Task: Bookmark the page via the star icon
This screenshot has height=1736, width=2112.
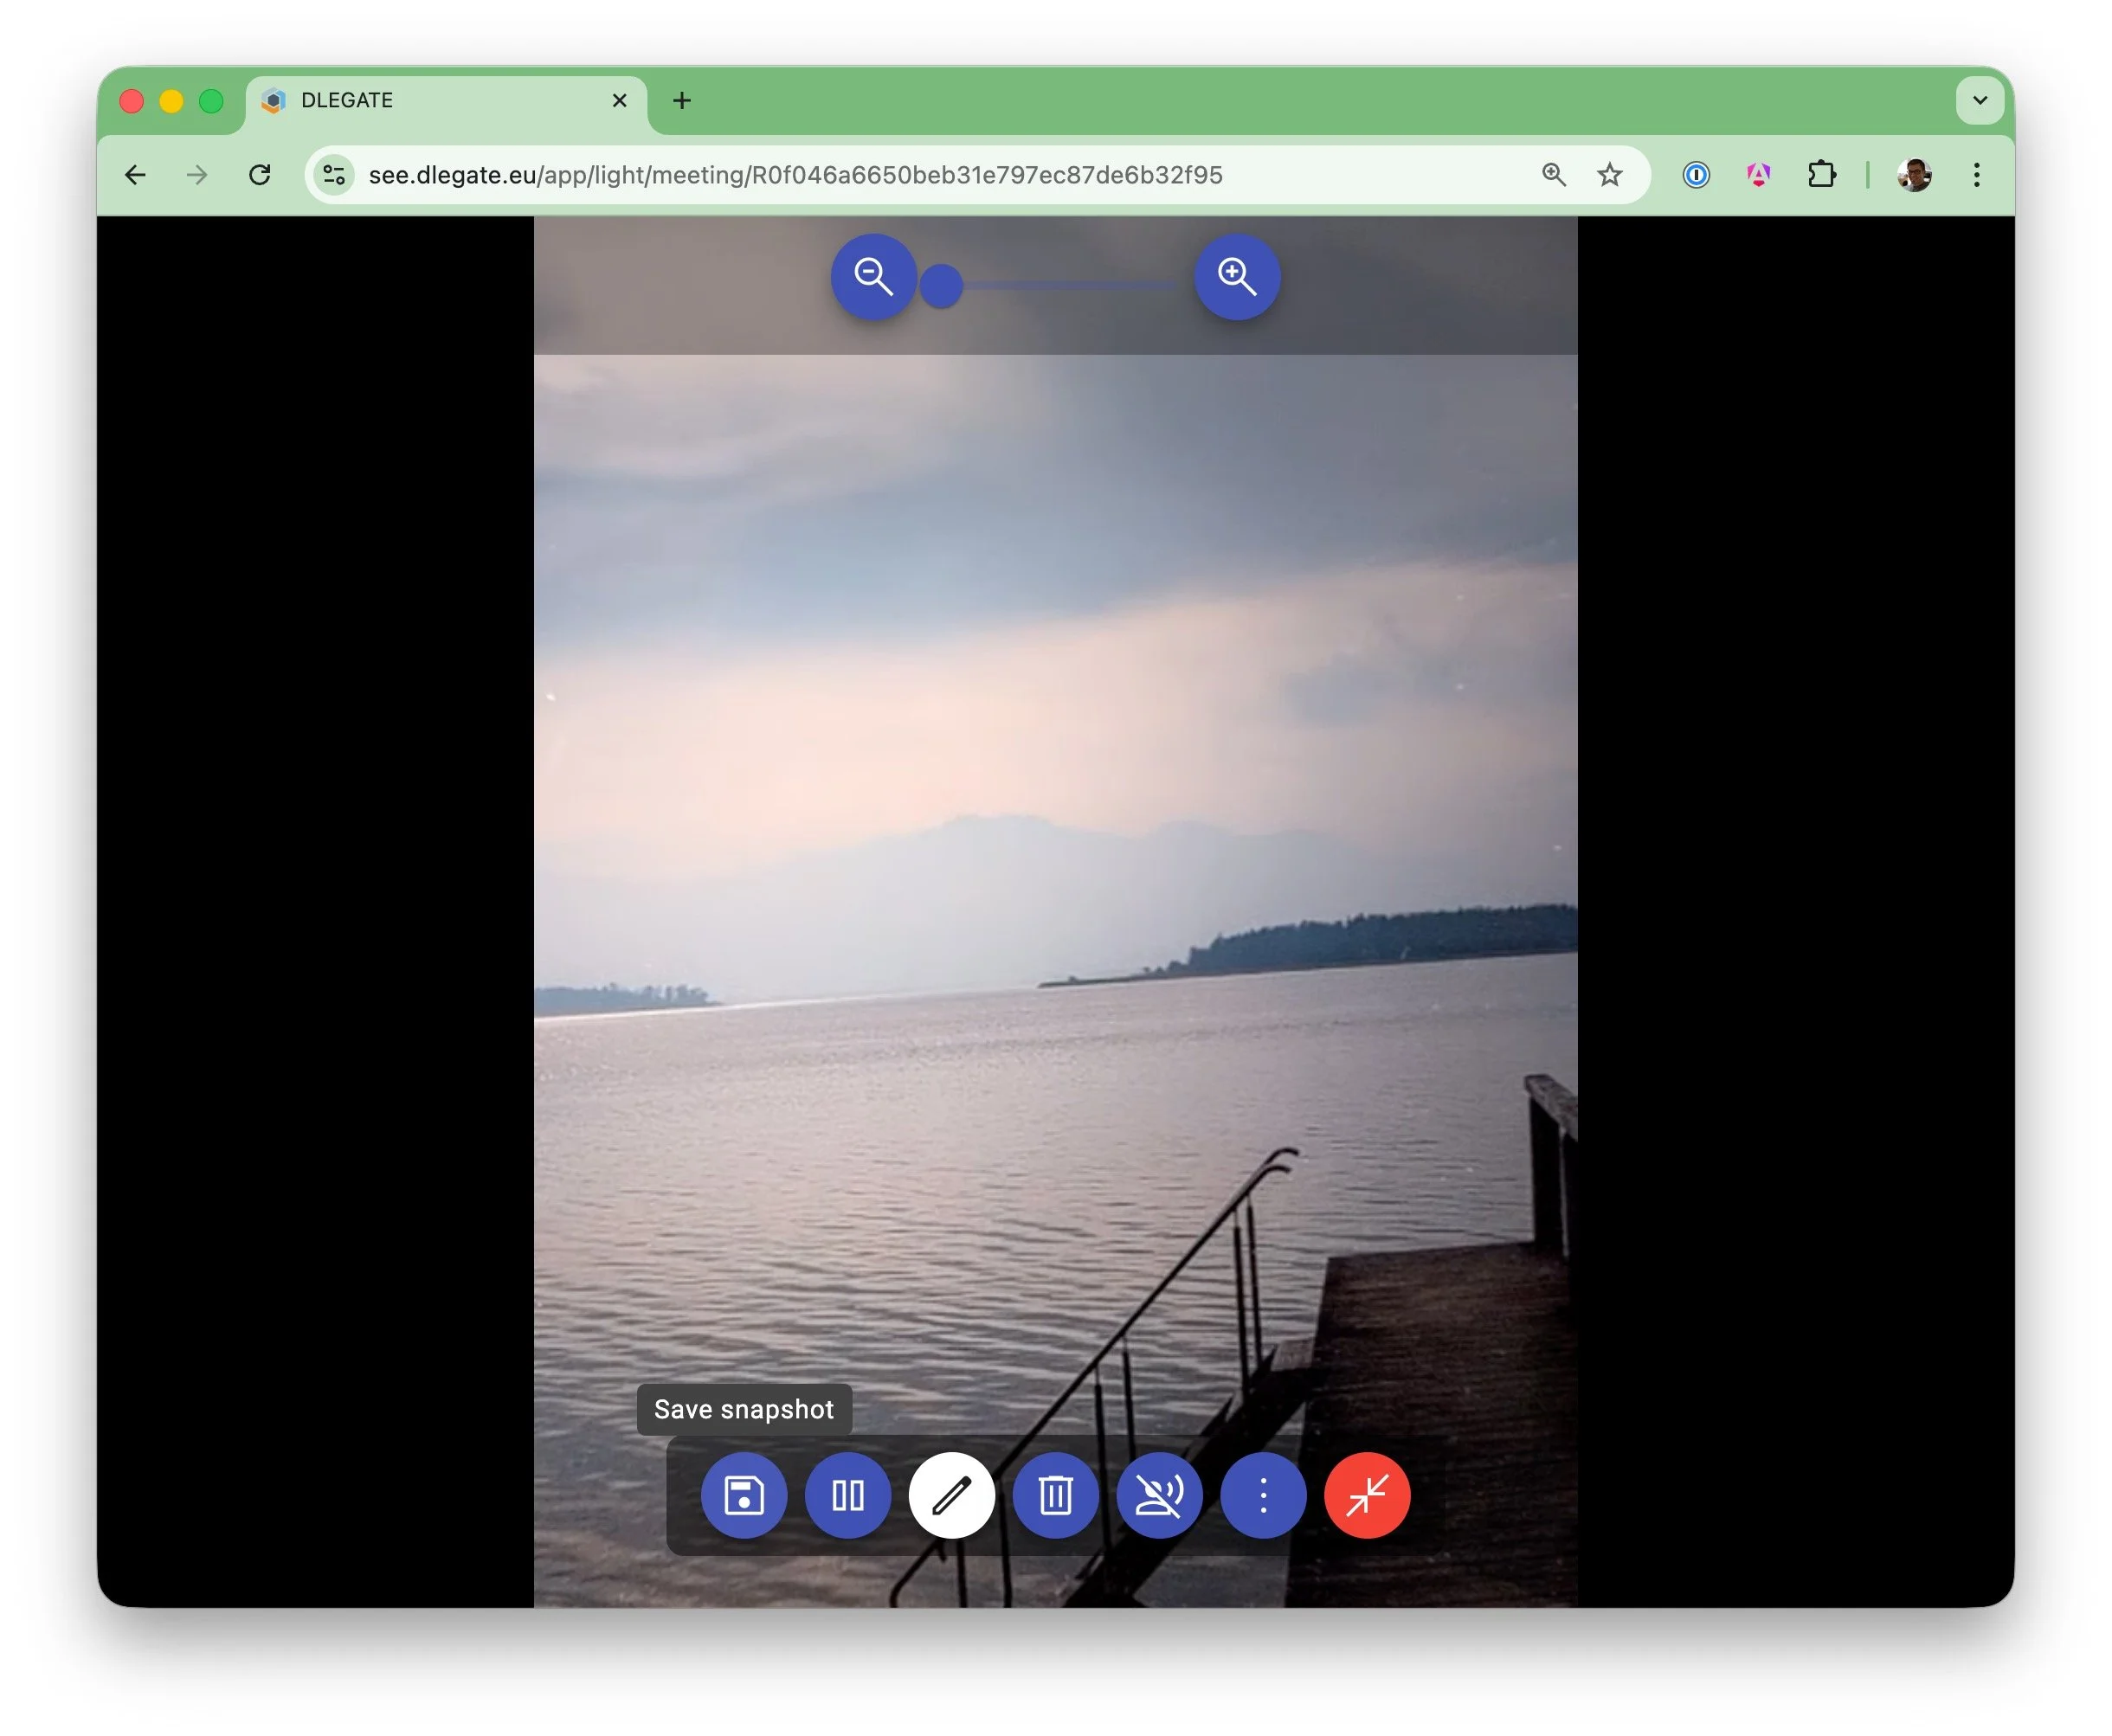Action: tap(1610, 175)
